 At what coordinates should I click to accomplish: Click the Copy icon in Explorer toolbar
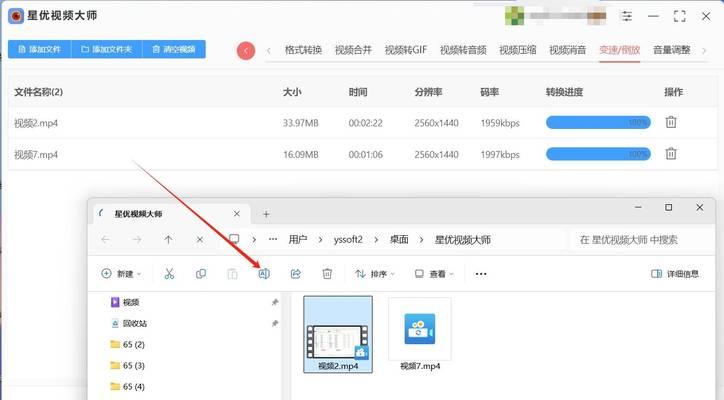coord(201,274)
